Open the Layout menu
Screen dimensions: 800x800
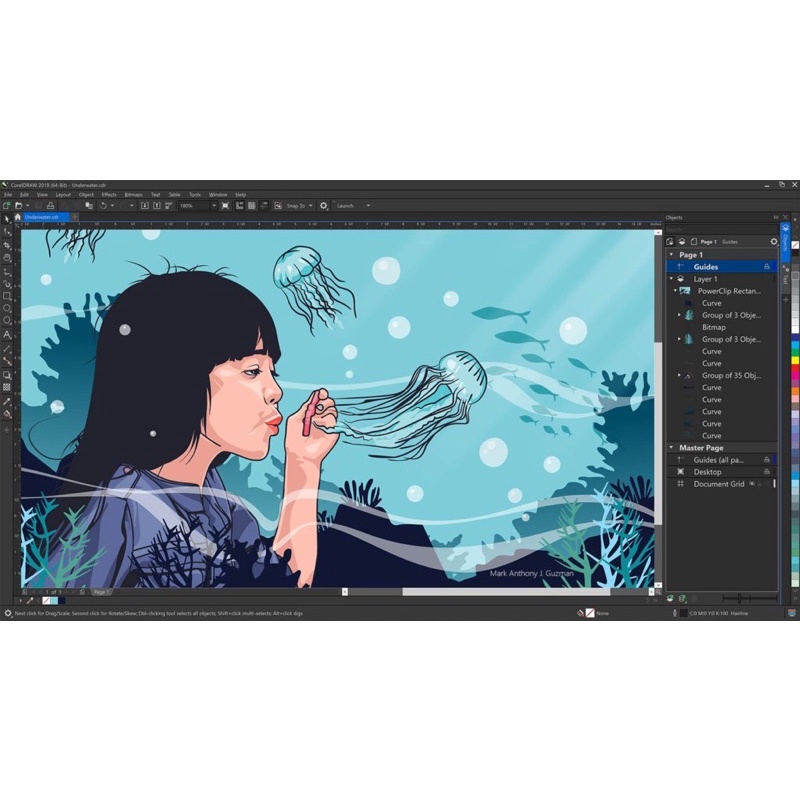63,194
